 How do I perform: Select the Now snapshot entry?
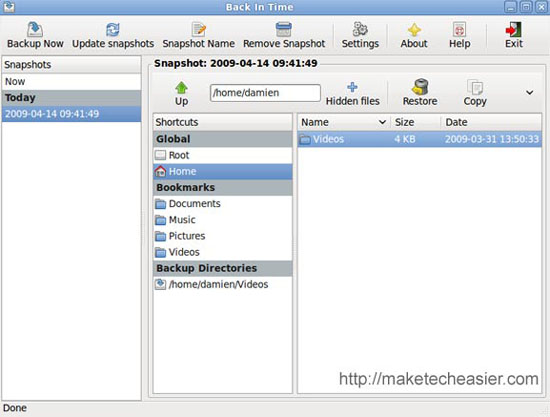click(72, 81)
